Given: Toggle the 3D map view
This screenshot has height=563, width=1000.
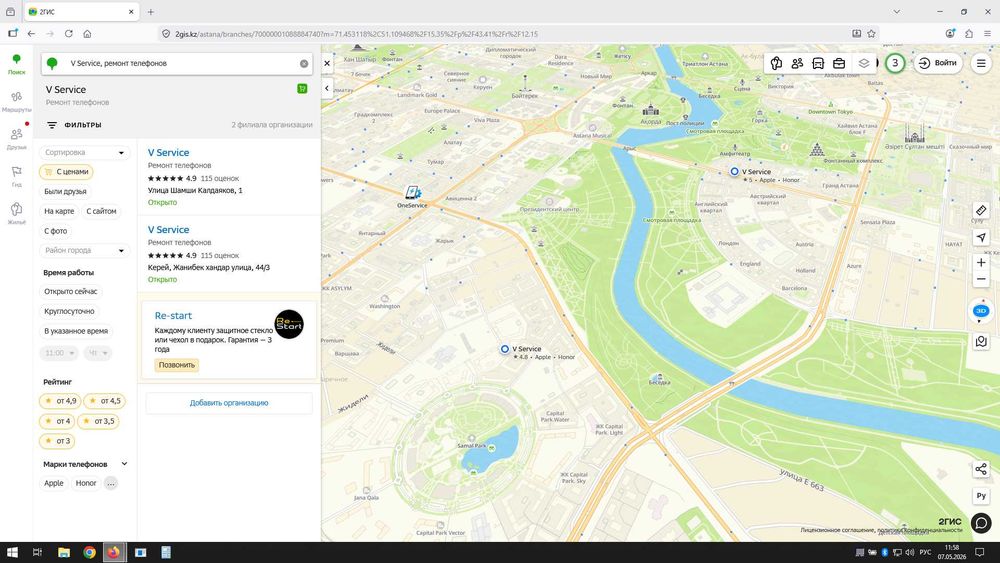Looking at the screenshot, I should tap(981, 311).
